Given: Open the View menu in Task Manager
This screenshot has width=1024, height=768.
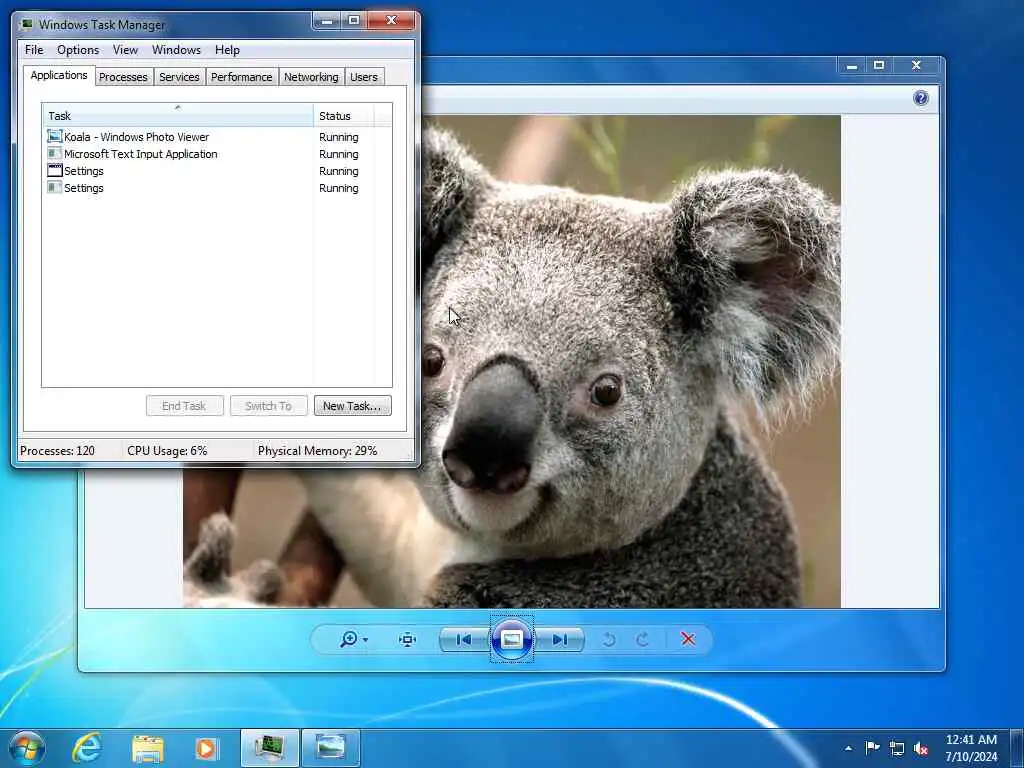Looking at the screenshot, I should point(125,50).
